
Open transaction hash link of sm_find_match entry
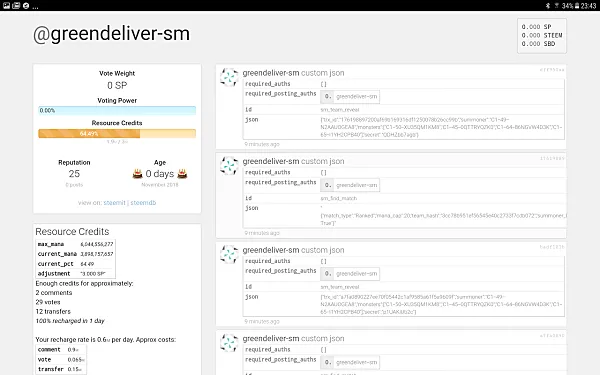[552, 158]
